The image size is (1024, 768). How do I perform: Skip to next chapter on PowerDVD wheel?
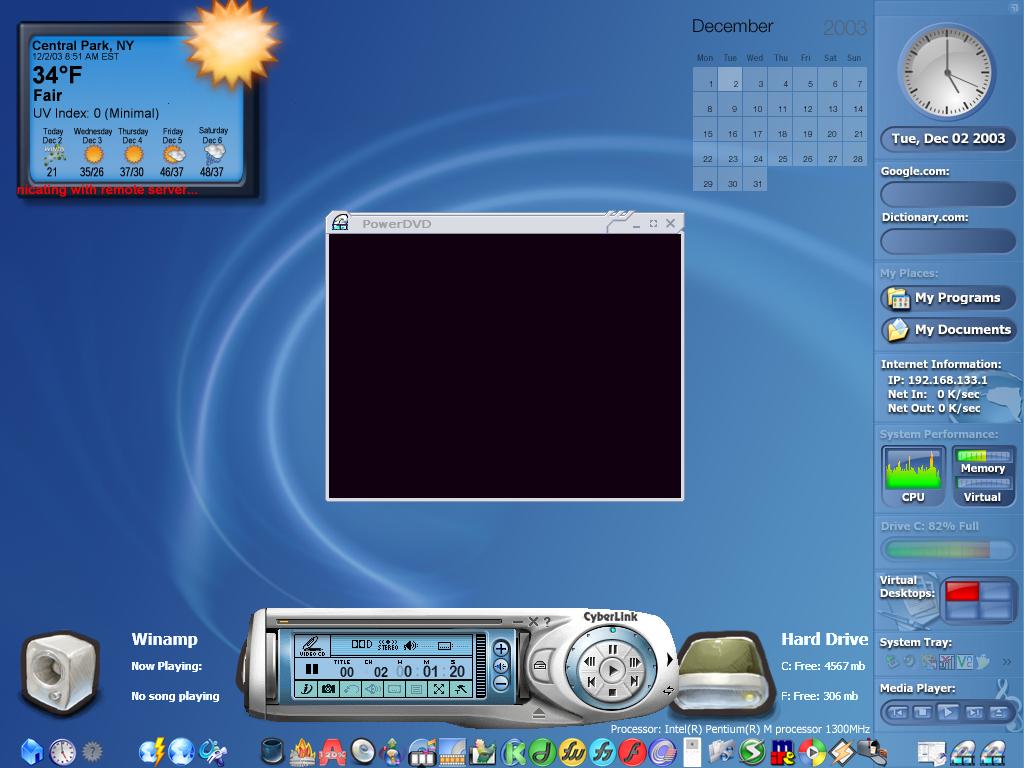(x=634, y=681)
